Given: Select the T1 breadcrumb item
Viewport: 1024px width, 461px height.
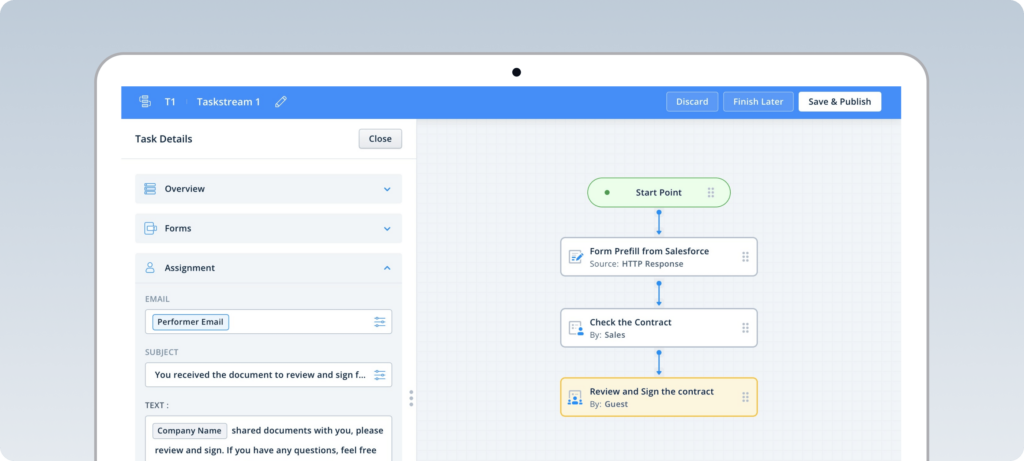Looking at the screenshot, I should coord(170,102).
